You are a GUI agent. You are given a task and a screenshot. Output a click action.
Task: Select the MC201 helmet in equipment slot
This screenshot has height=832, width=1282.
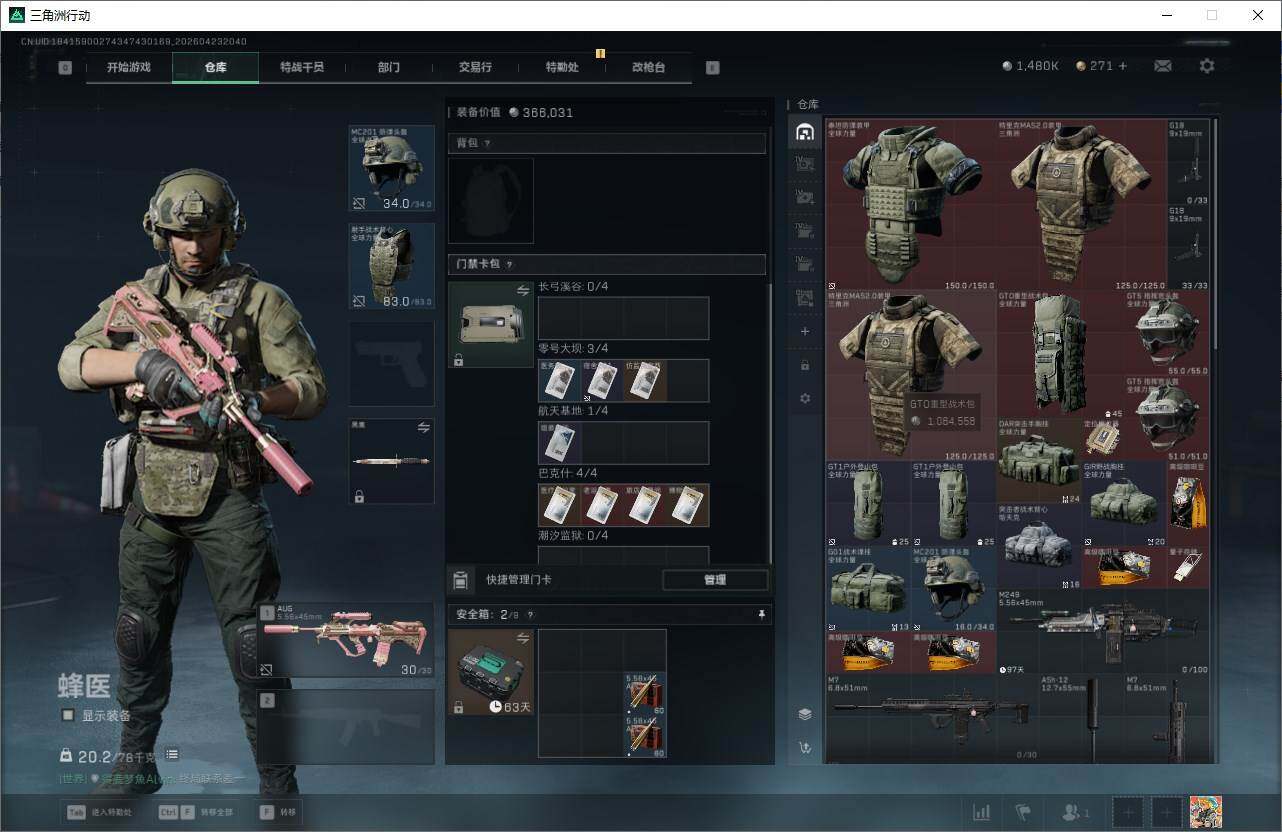click(391, 168)
